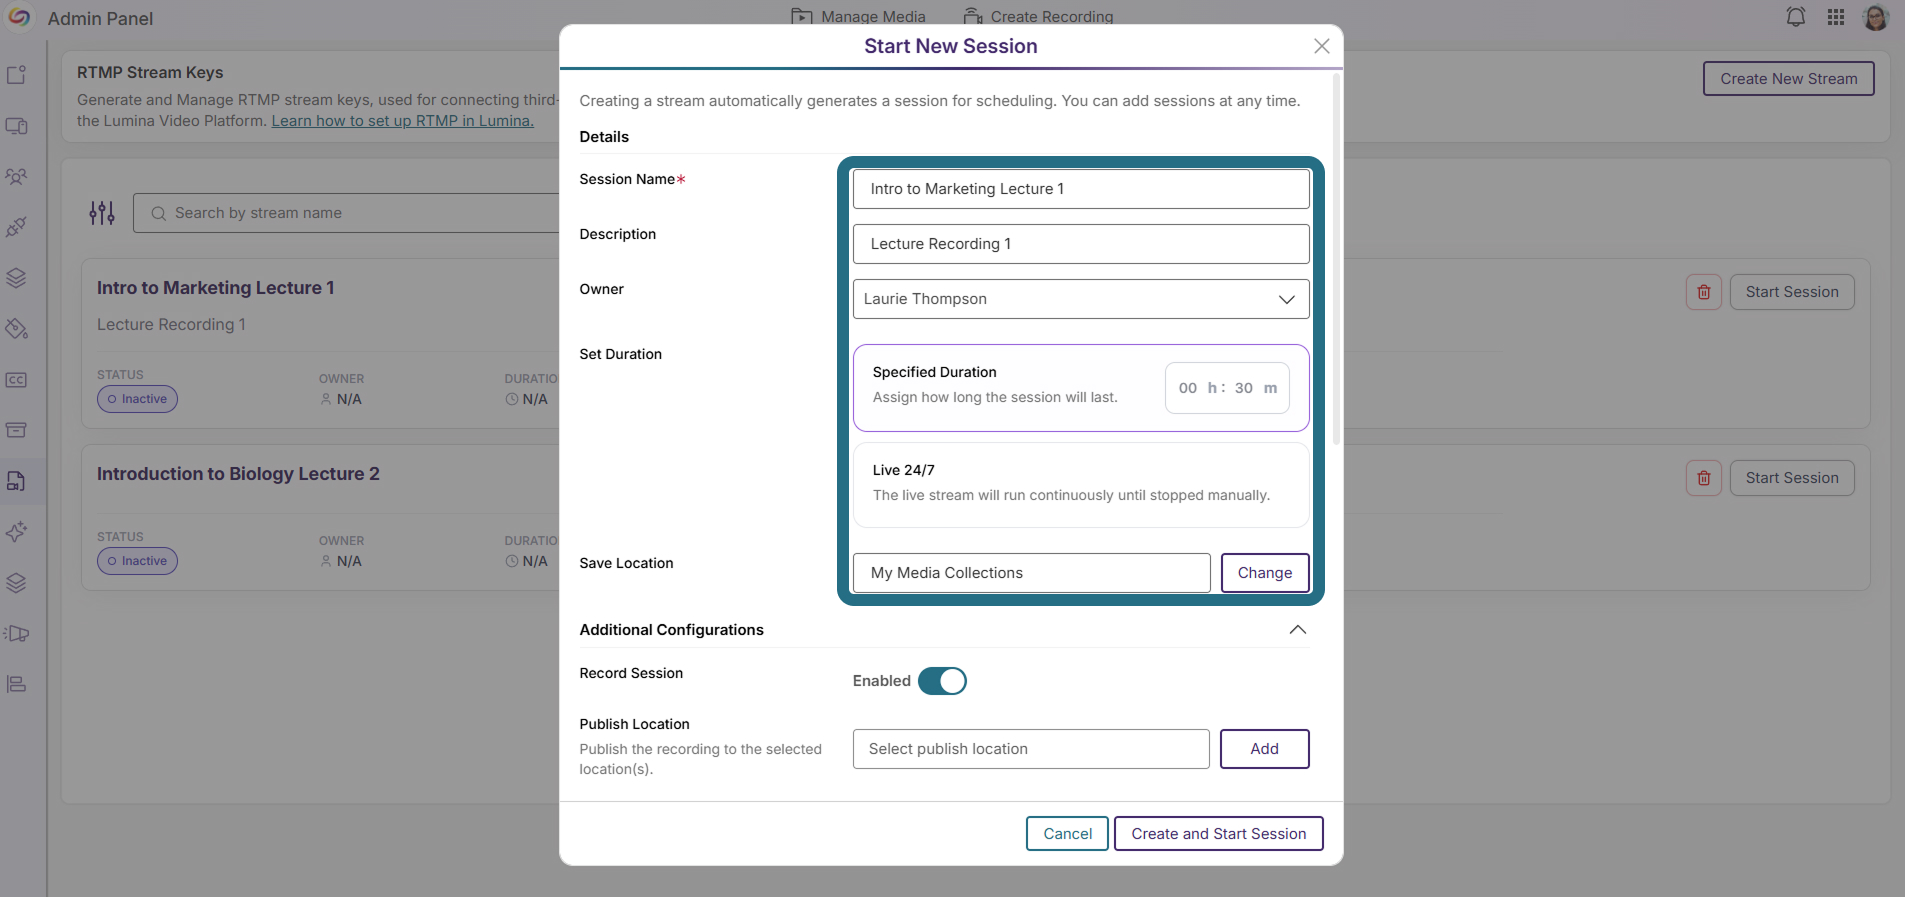Delete the Intro to Marketing Lecture 1 stream

click(x=1704, y=292)
